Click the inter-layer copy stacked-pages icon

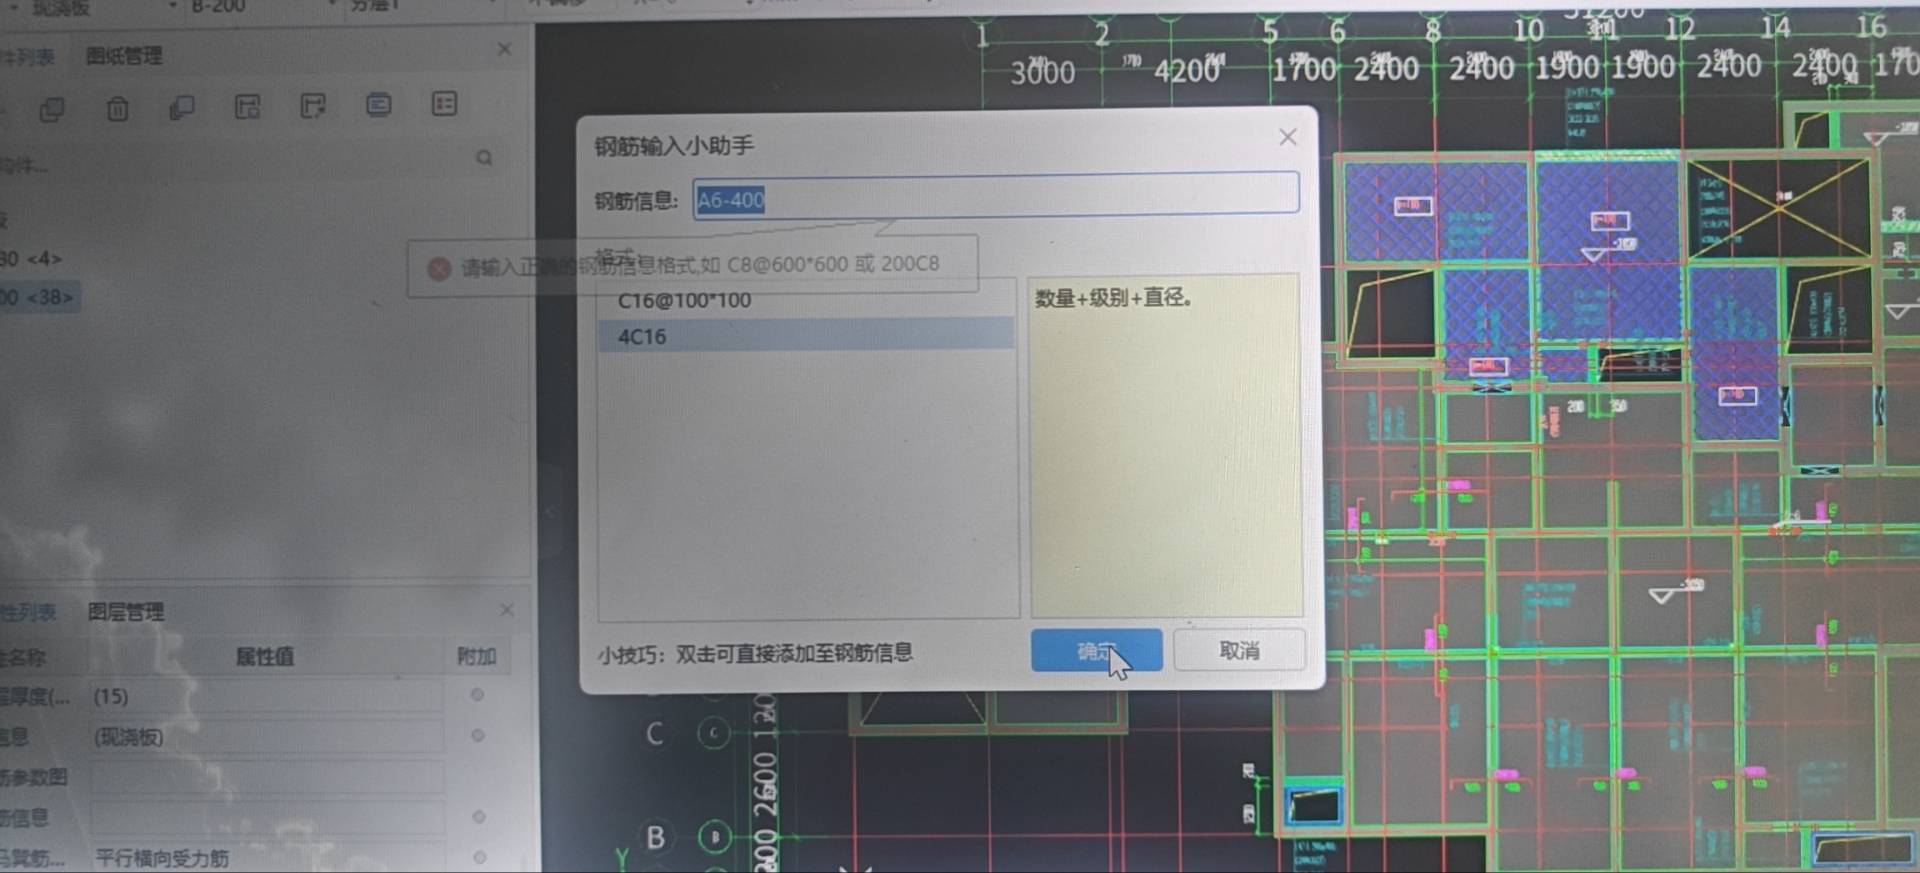[182, 107]
